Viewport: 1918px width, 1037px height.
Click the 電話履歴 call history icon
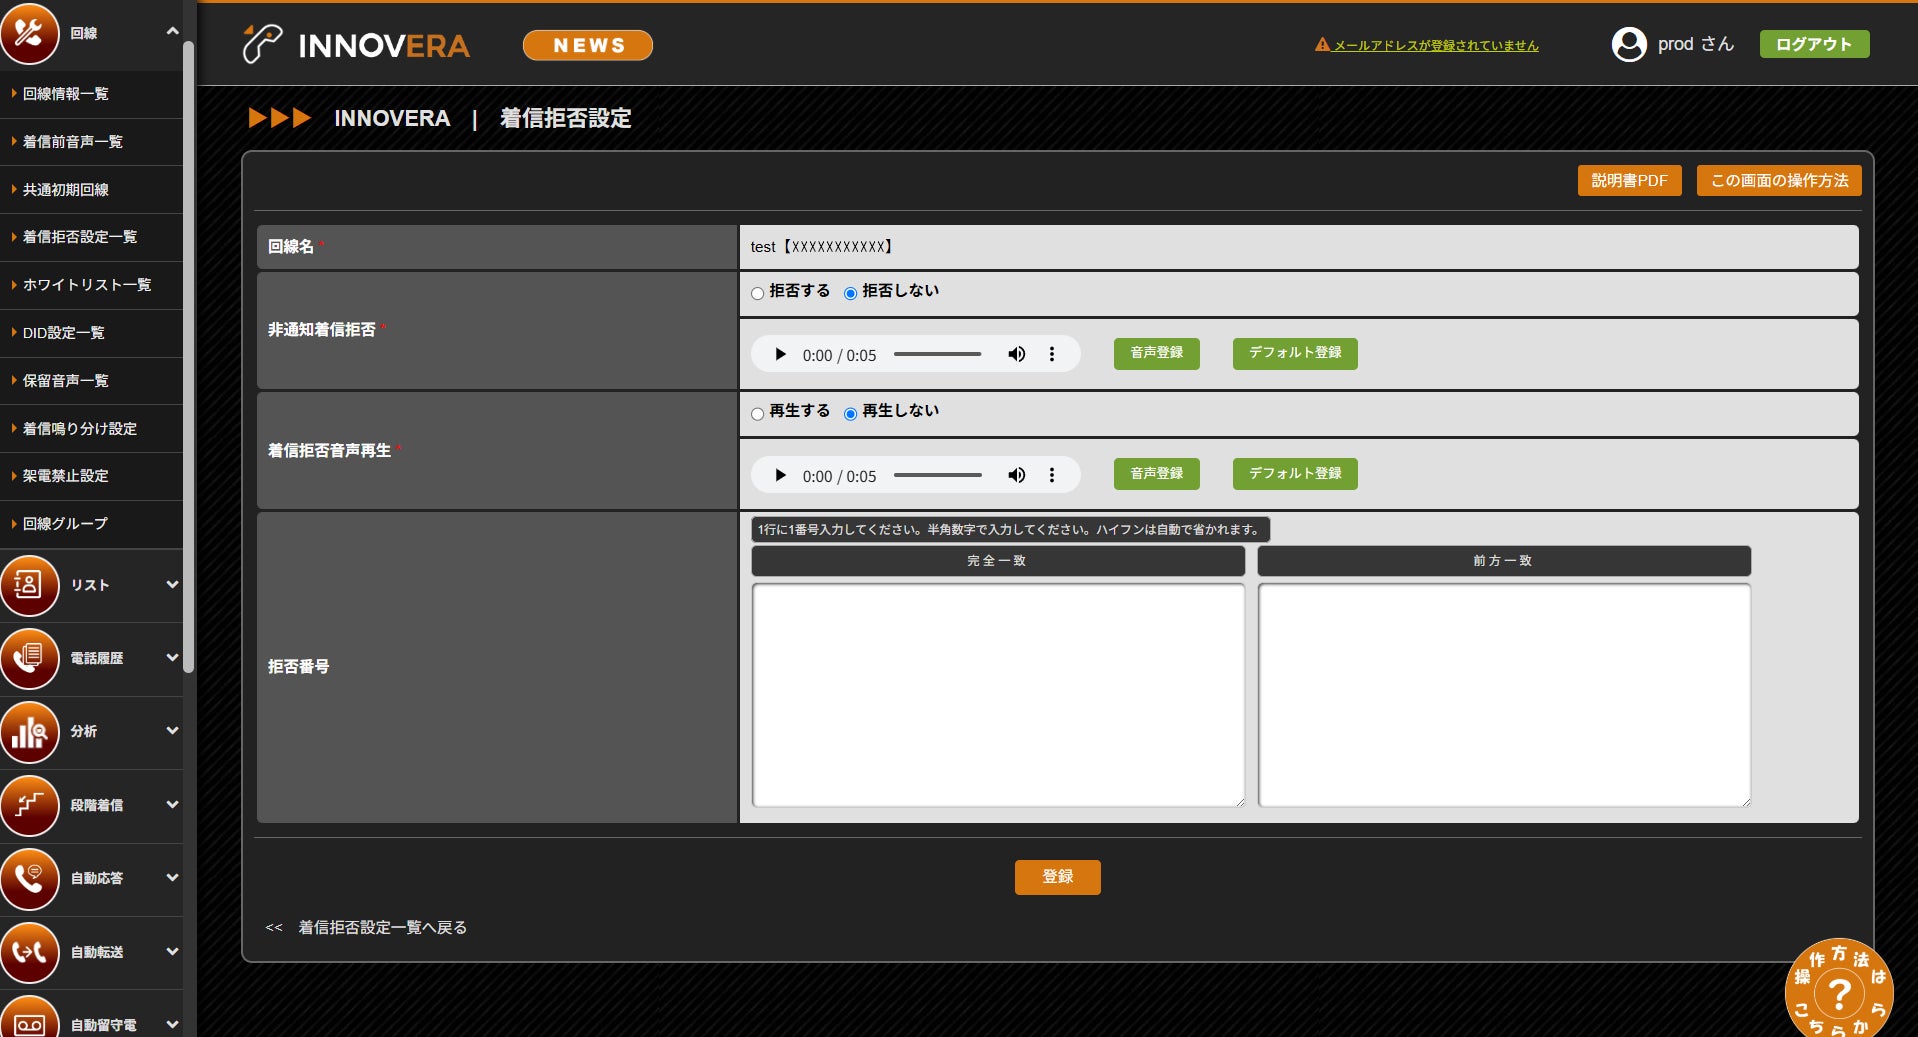tap(30, 658)
